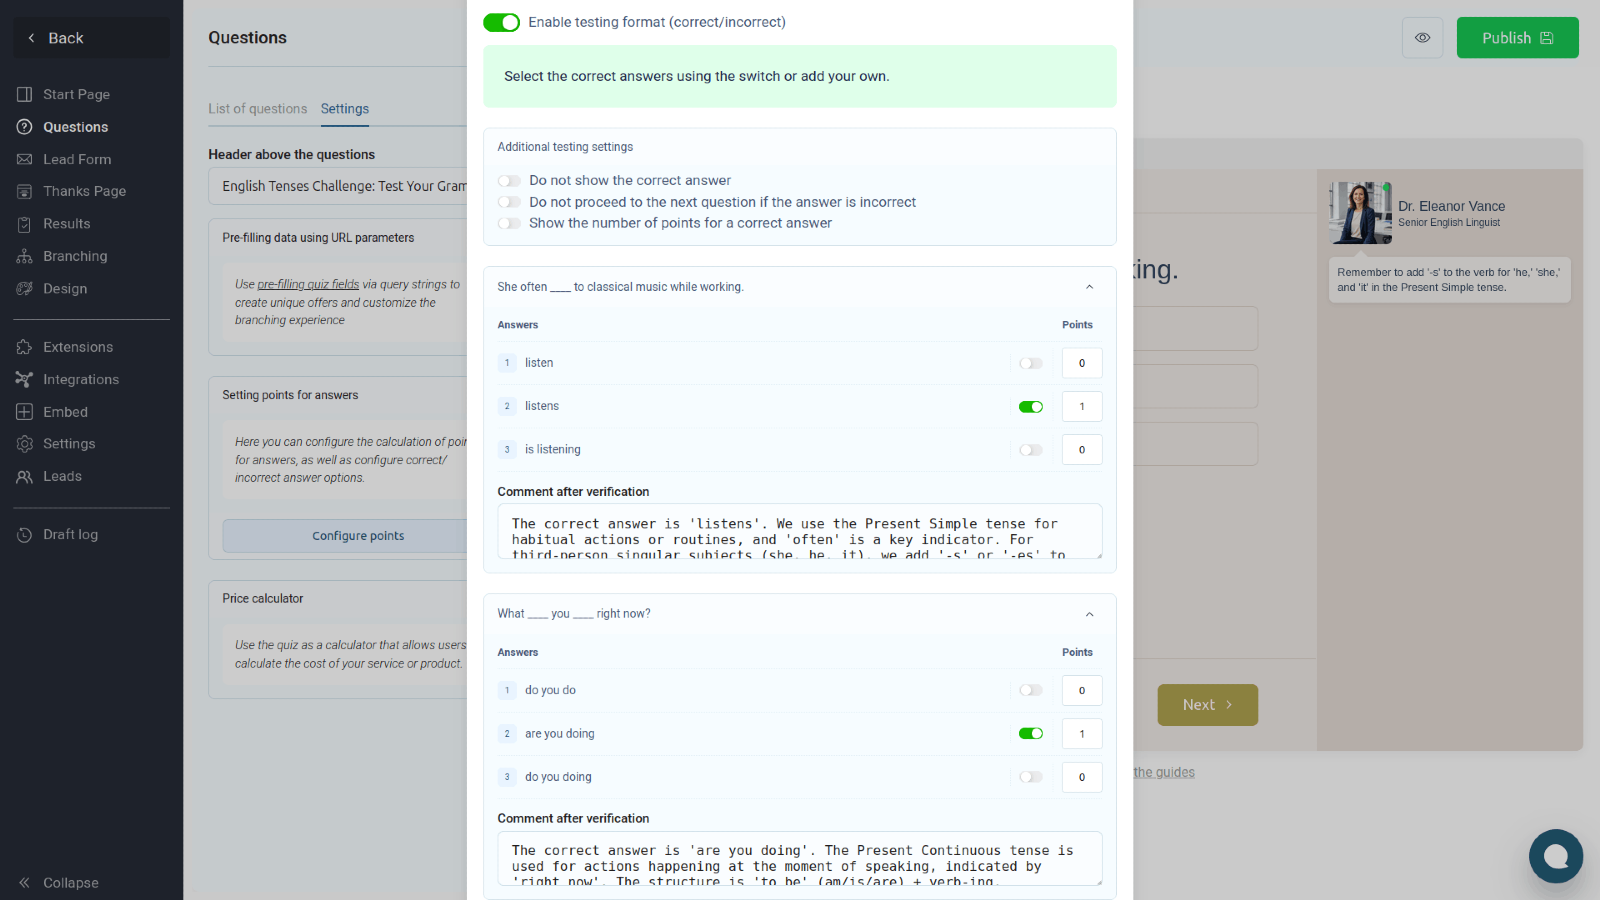Open the quiz preview eye icon
The height and width of the screenshot is (900, 1600).
(x=1422, y=37)
